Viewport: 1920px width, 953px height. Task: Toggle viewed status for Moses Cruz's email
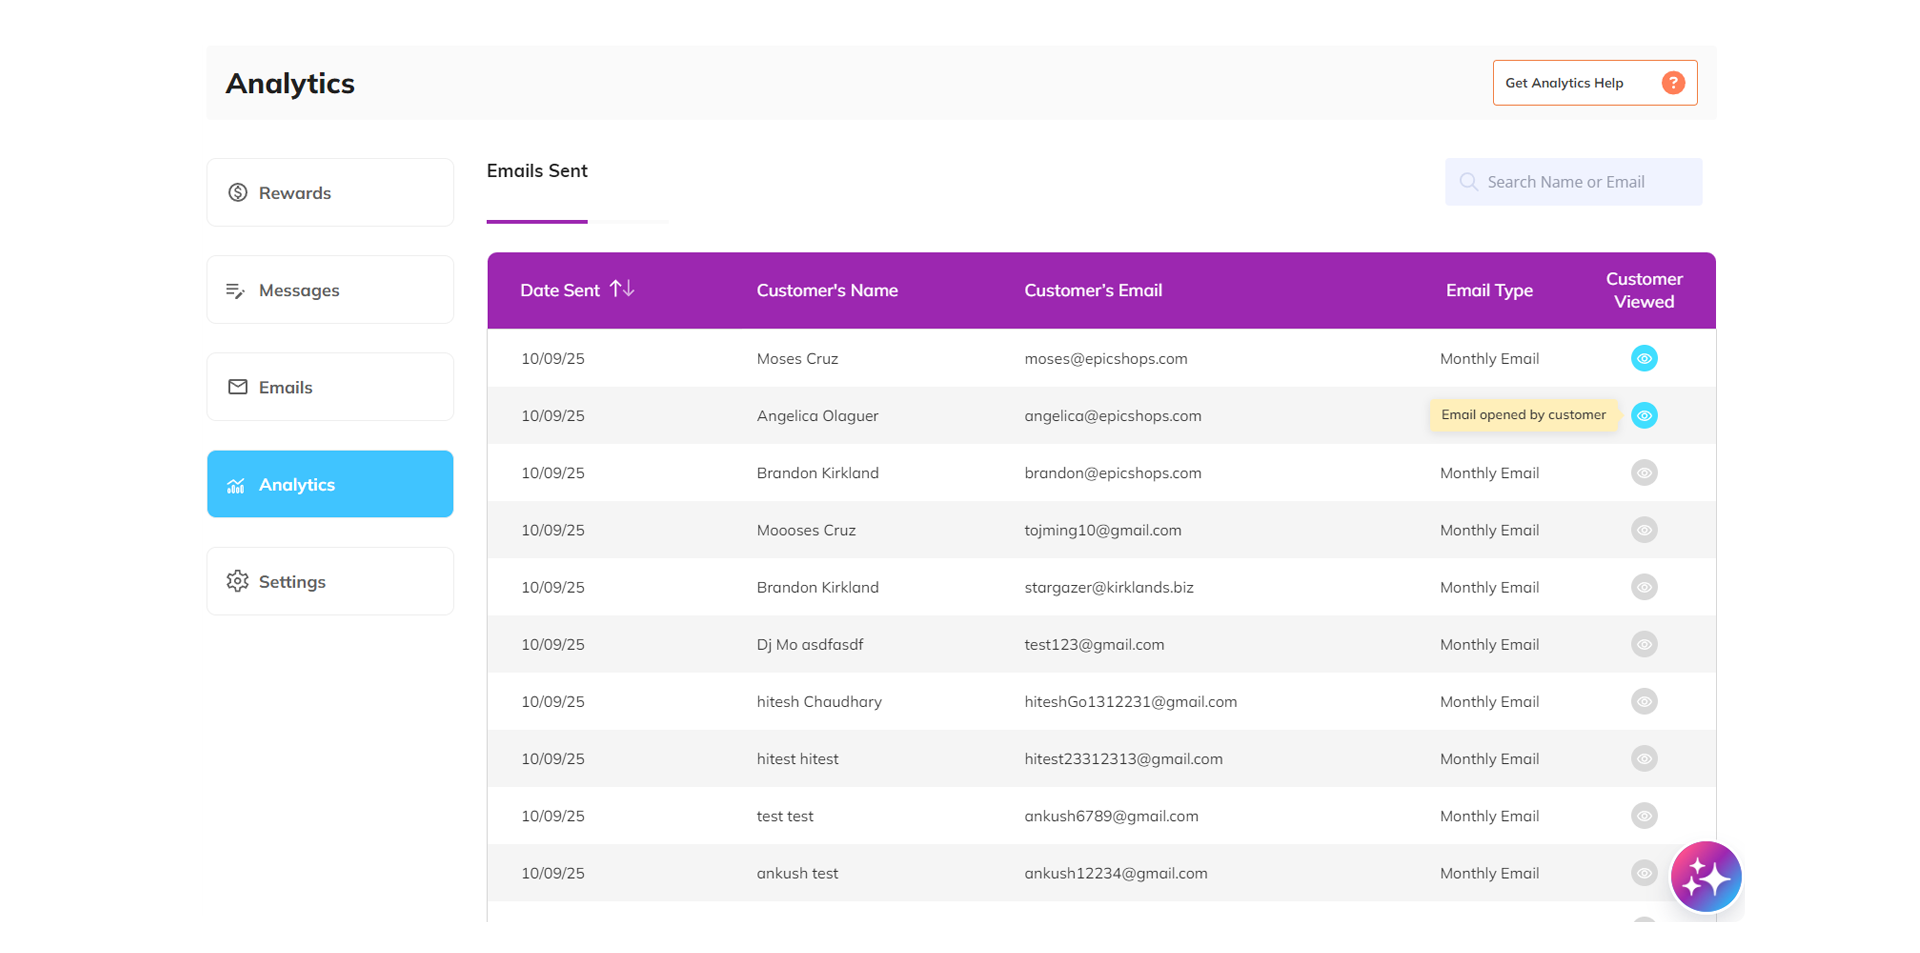pyautogui.click(x=1644, y=358)
